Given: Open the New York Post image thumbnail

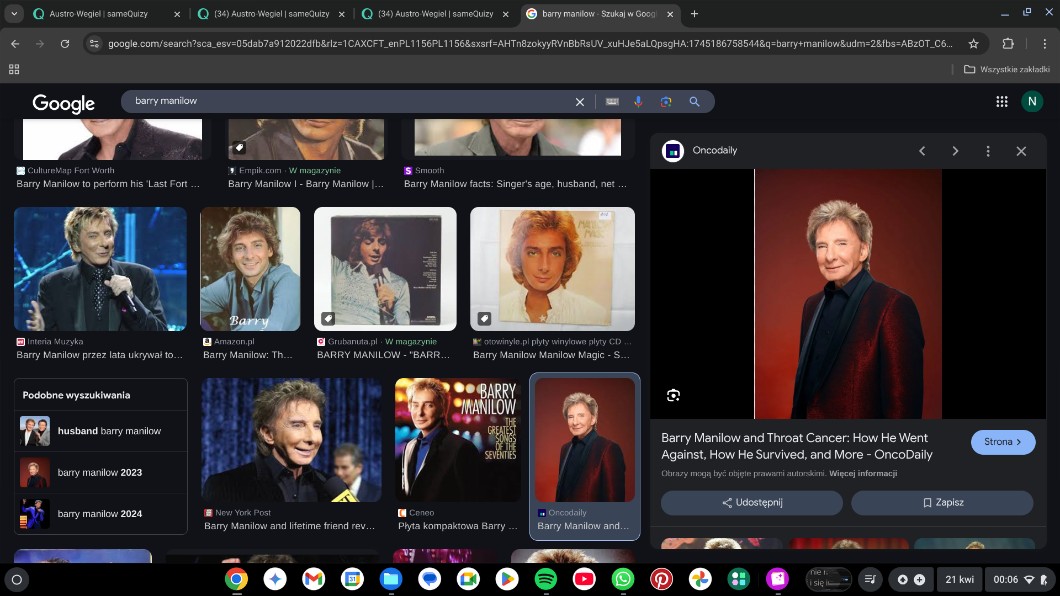Looking at the screenshot, I should [291, 440].
